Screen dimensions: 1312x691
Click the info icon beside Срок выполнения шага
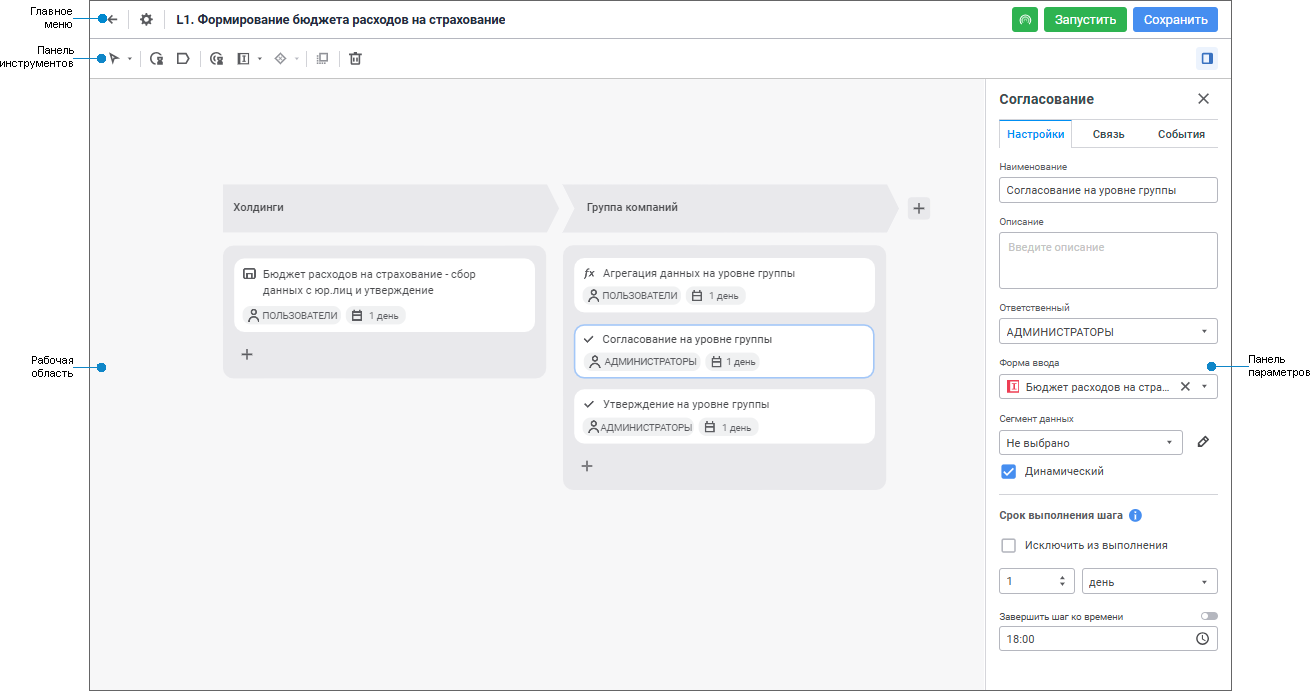[1135, 516]
